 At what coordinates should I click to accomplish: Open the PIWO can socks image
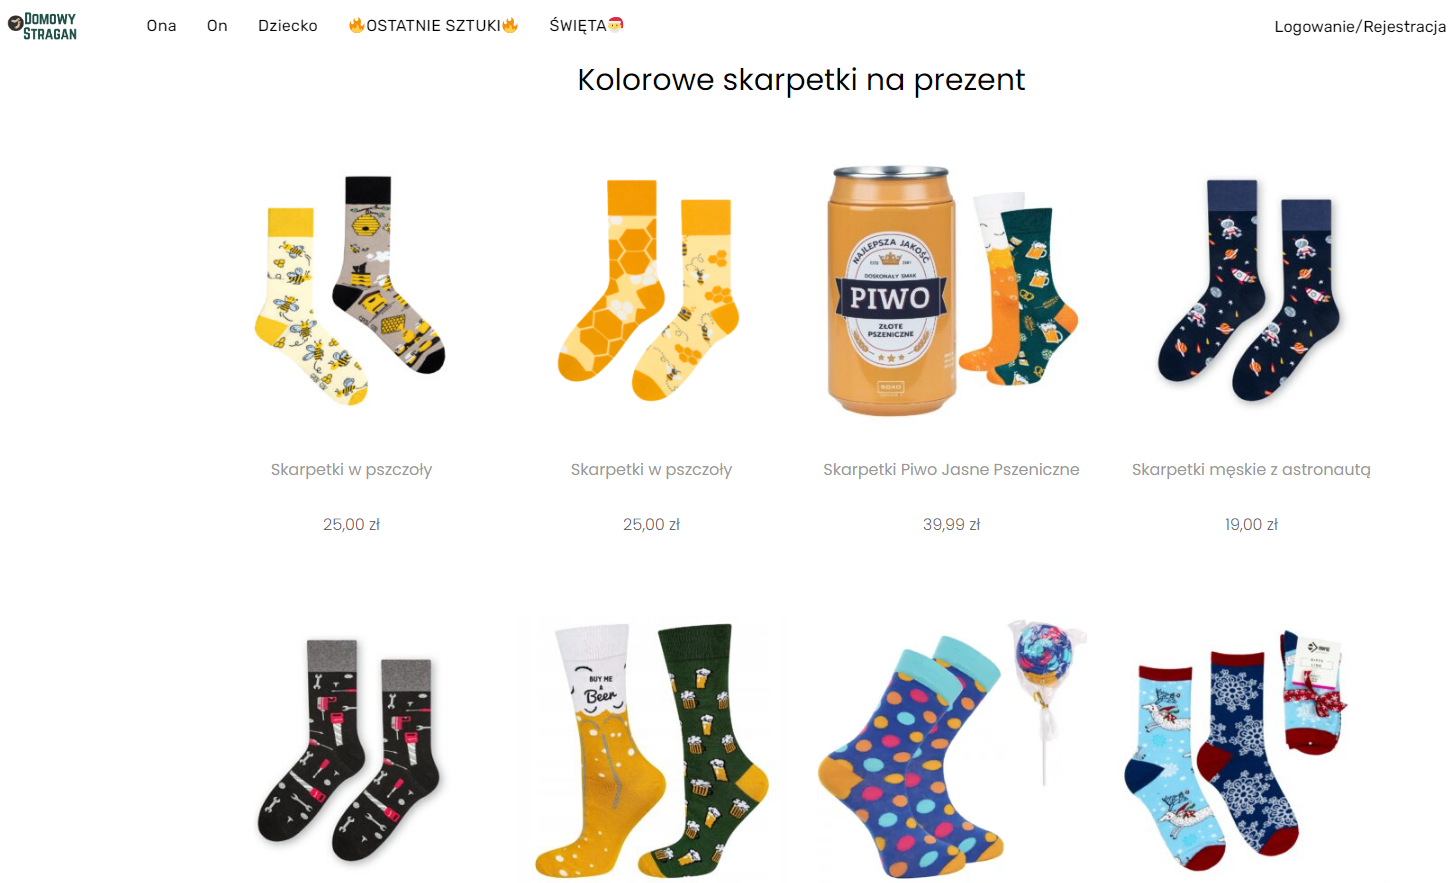951,290
